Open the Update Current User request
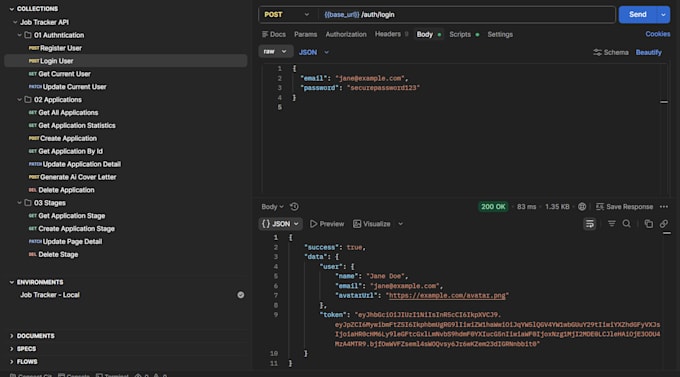680x377 pixels. coord(126,87)
